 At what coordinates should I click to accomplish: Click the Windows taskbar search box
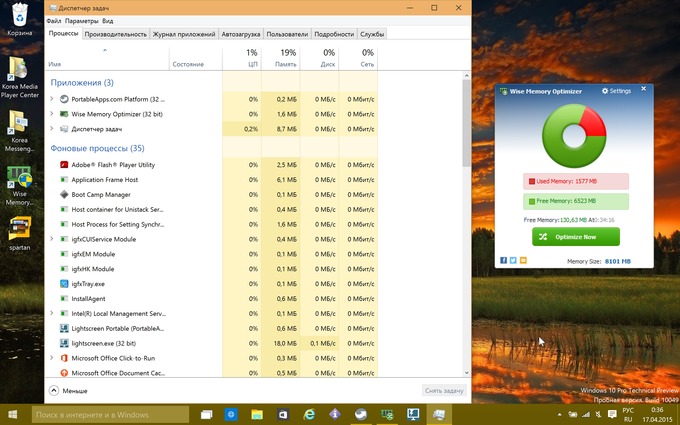(x=110, y=414)
